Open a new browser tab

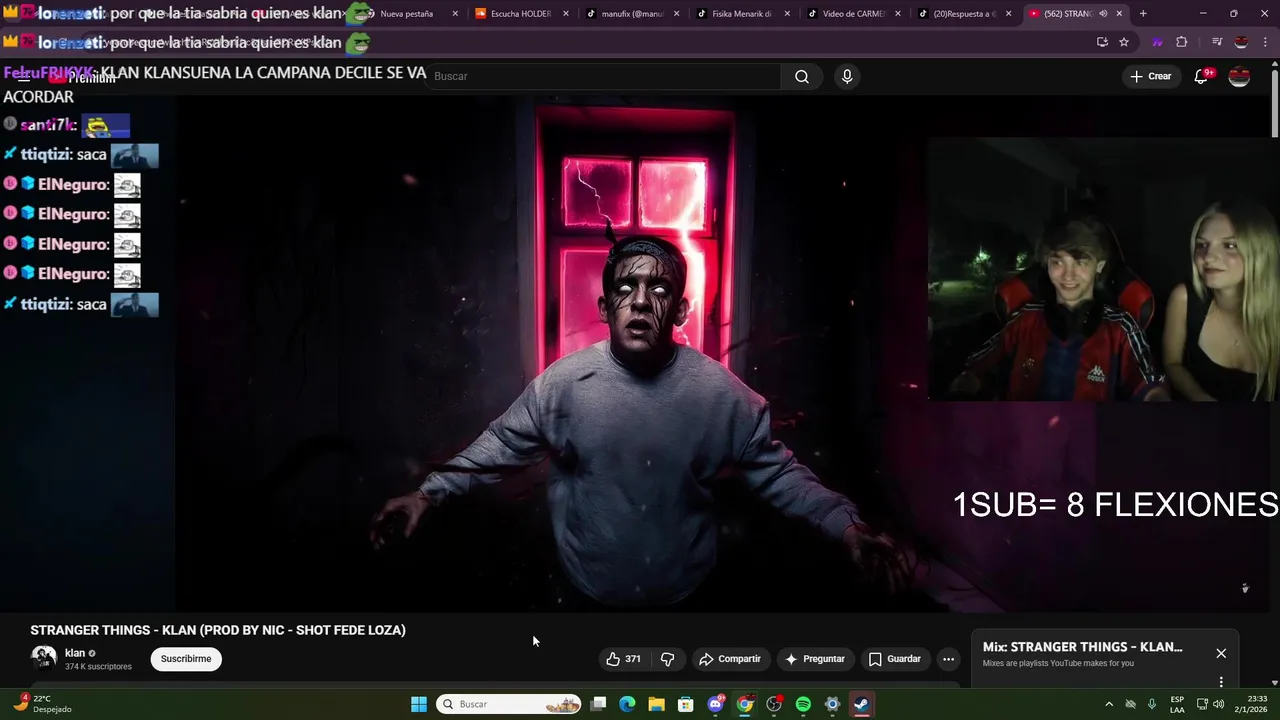click(1143, 14)
